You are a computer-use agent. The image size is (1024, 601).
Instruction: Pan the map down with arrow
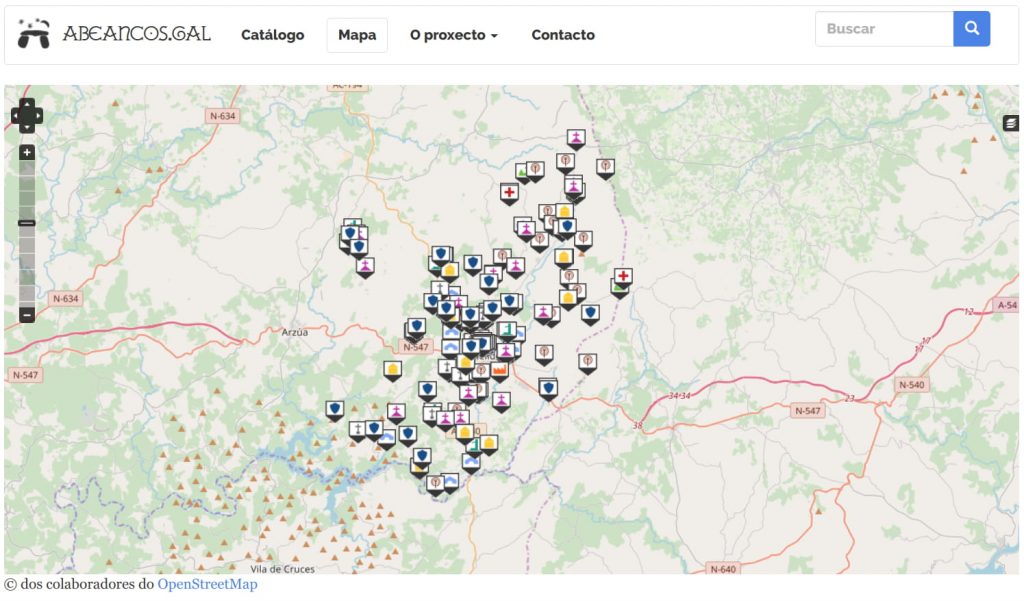tap(27, 128)
